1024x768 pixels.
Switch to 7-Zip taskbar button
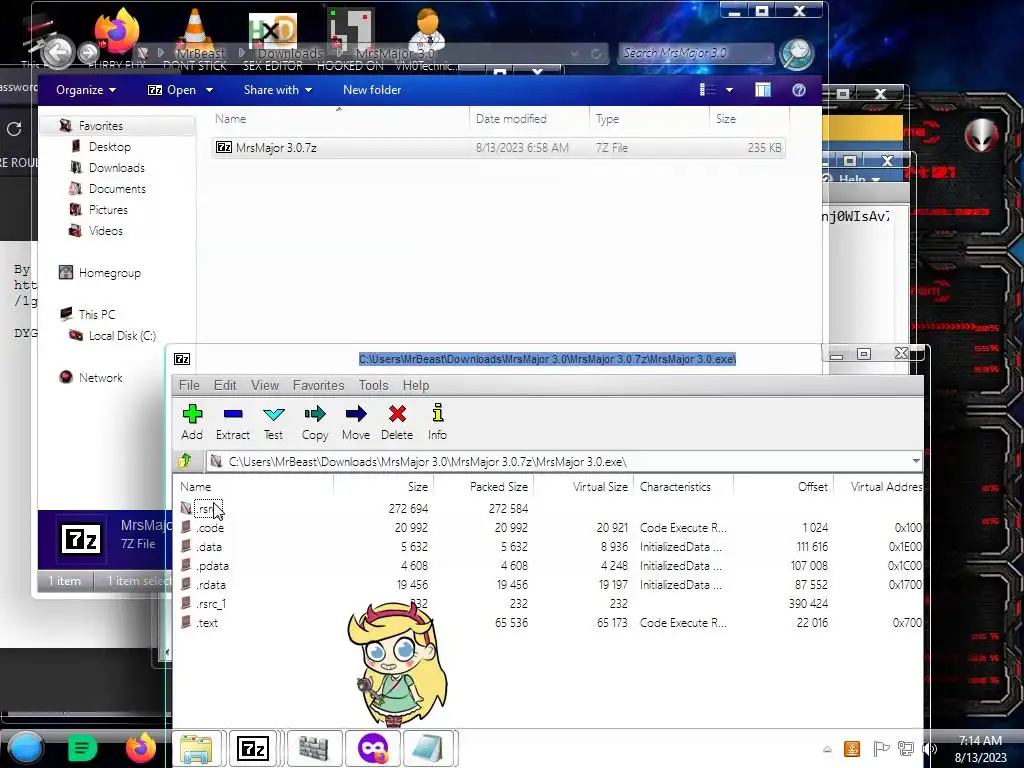point(253,748)
